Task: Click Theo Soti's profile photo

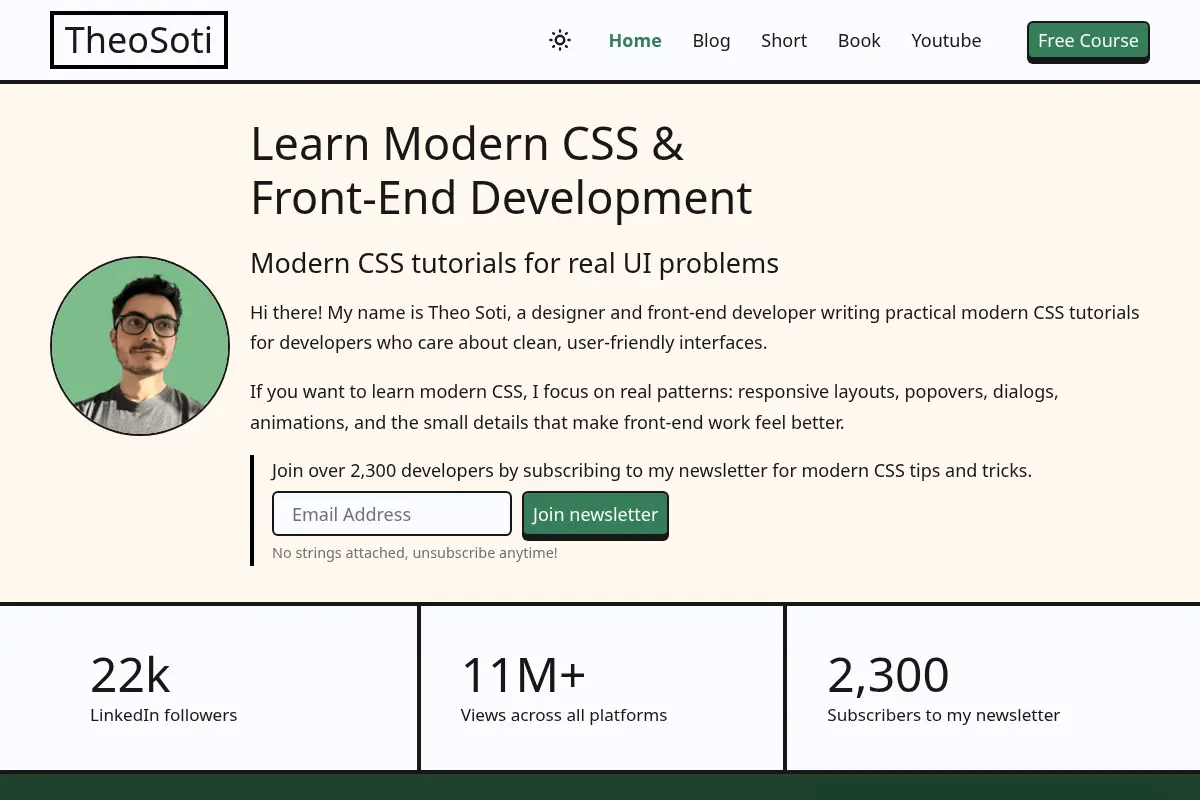Action: click(x=140, y=346)
